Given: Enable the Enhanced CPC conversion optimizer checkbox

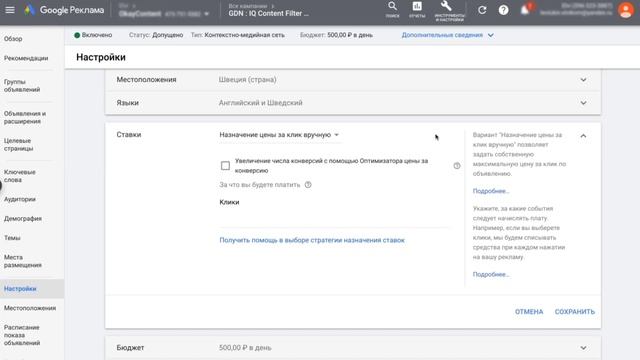Looking at the screenshot, I should point(225,166).
